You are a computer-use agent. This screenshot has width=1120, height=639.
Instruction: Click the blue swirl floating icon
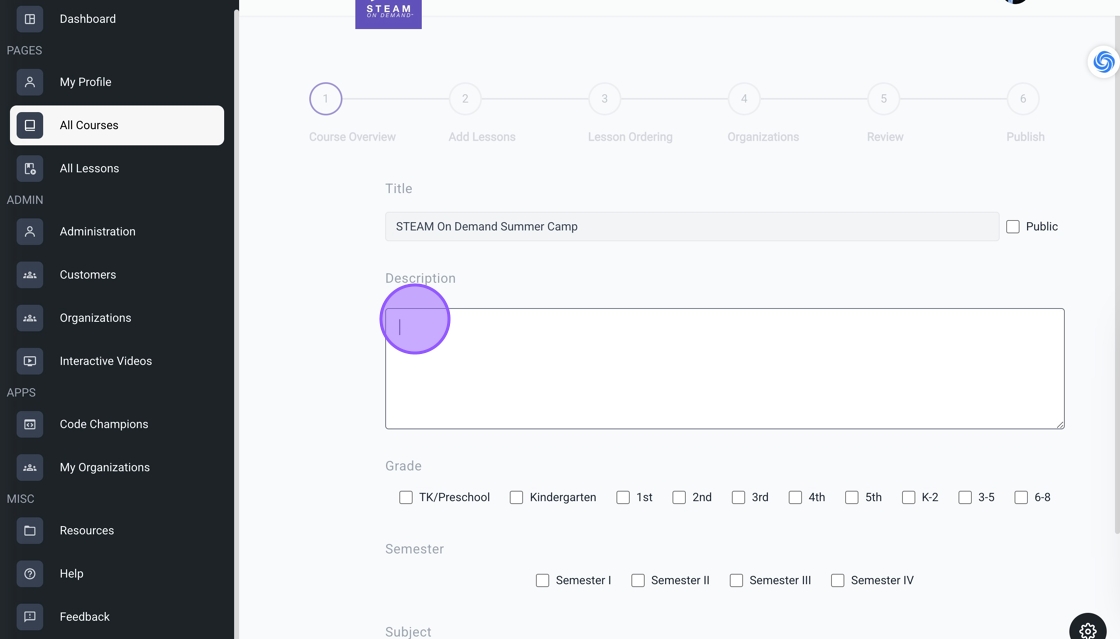pyautogui.click(x=1103, y=61)
